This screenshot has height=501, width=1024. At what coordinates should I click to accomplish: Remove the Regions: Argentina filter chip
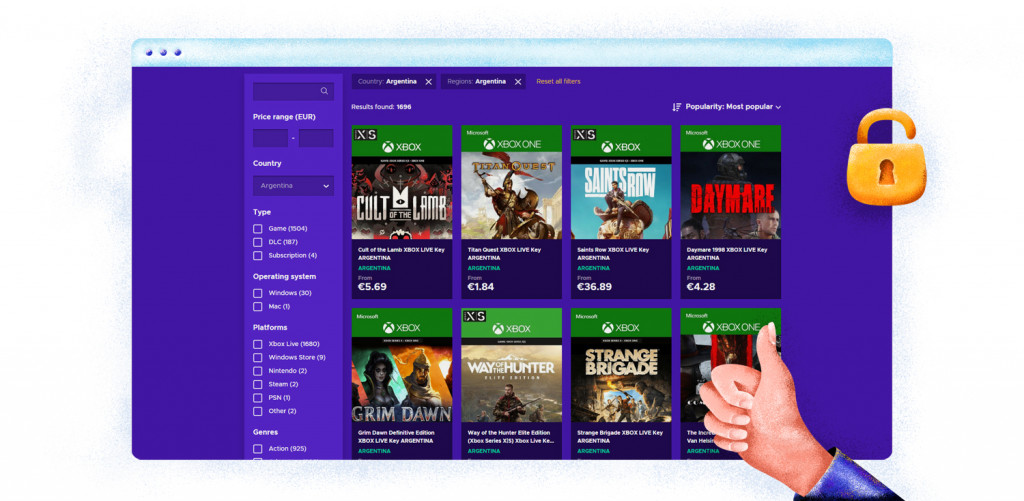(518, 82)
